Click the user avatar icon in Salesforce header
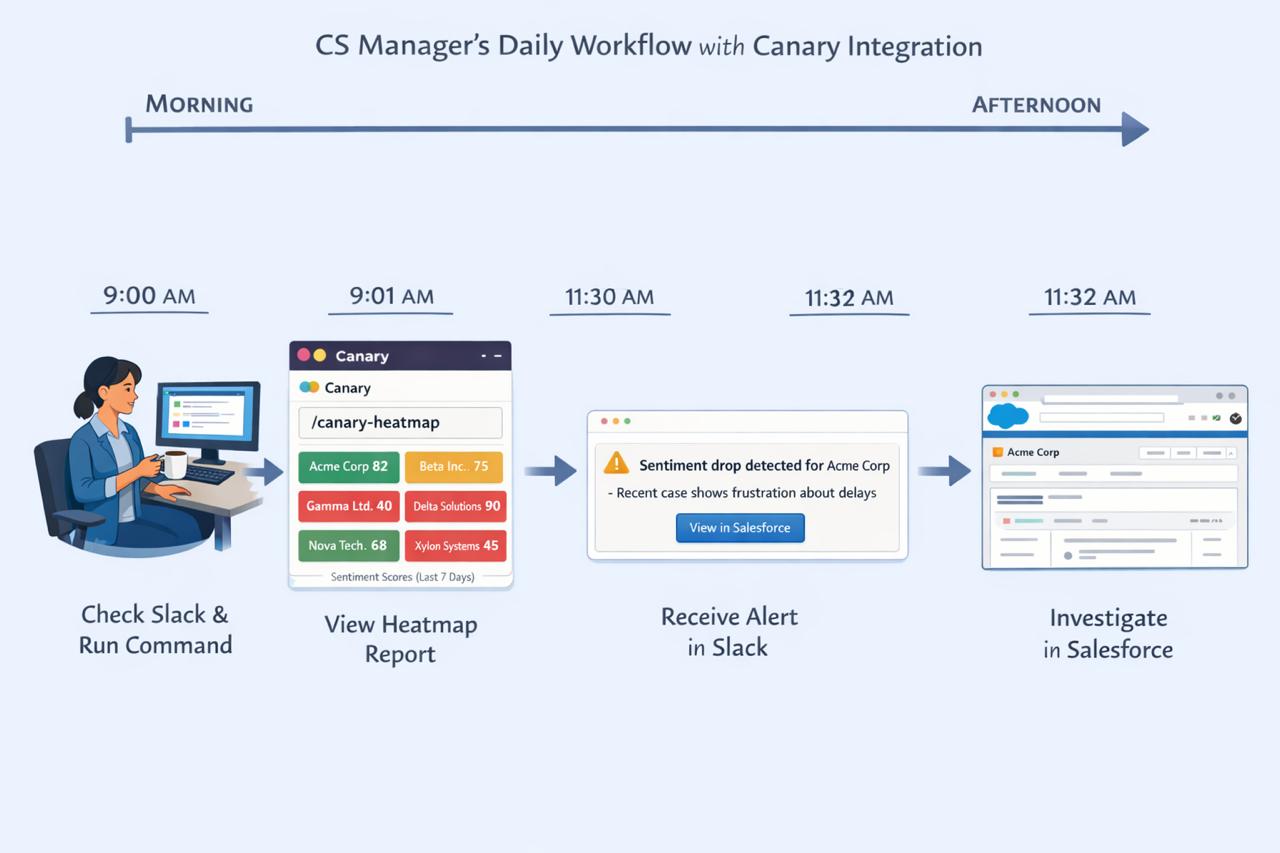 (1235, 418)
